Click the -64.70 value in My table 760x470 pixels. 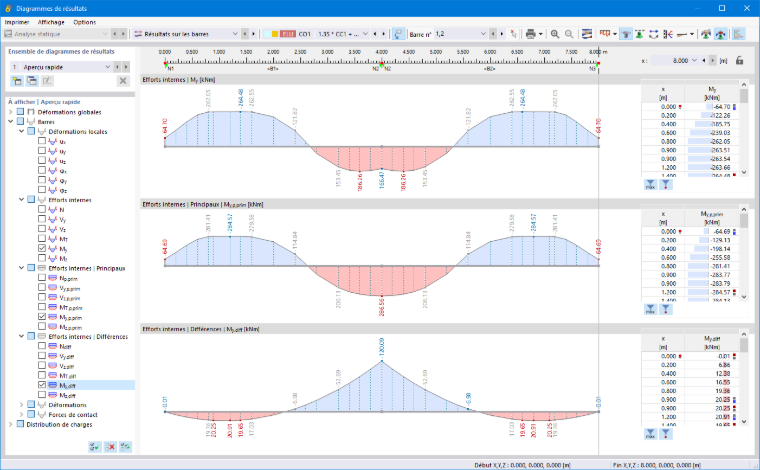click(721, 107)
